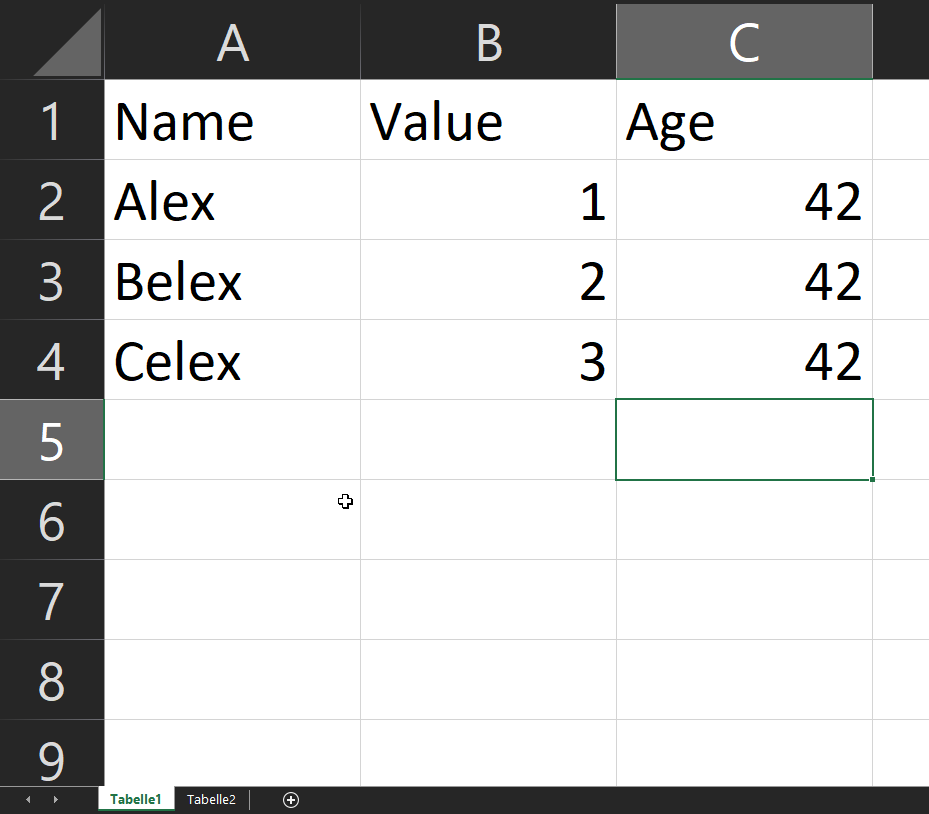This screenshot has height=814, width=929.
Task: Select the row 5 header
Action: pos(51,440)
